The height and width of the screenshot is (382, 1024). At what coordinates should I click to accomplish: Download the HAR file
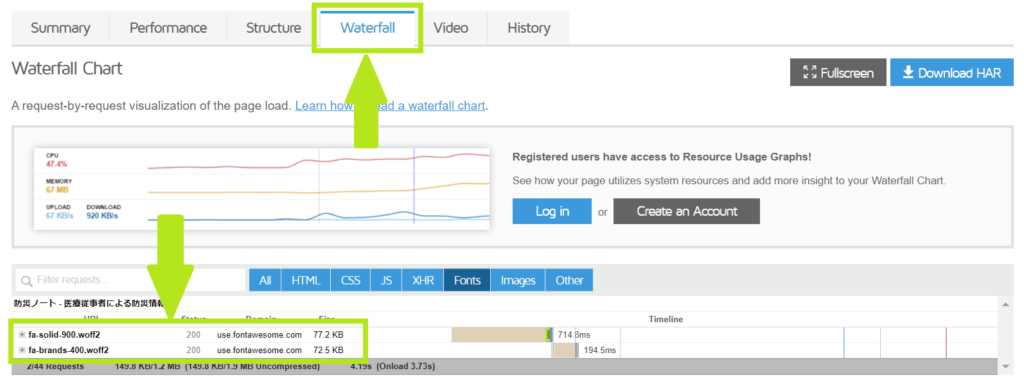pyautogui.click(x=952, y=72)
